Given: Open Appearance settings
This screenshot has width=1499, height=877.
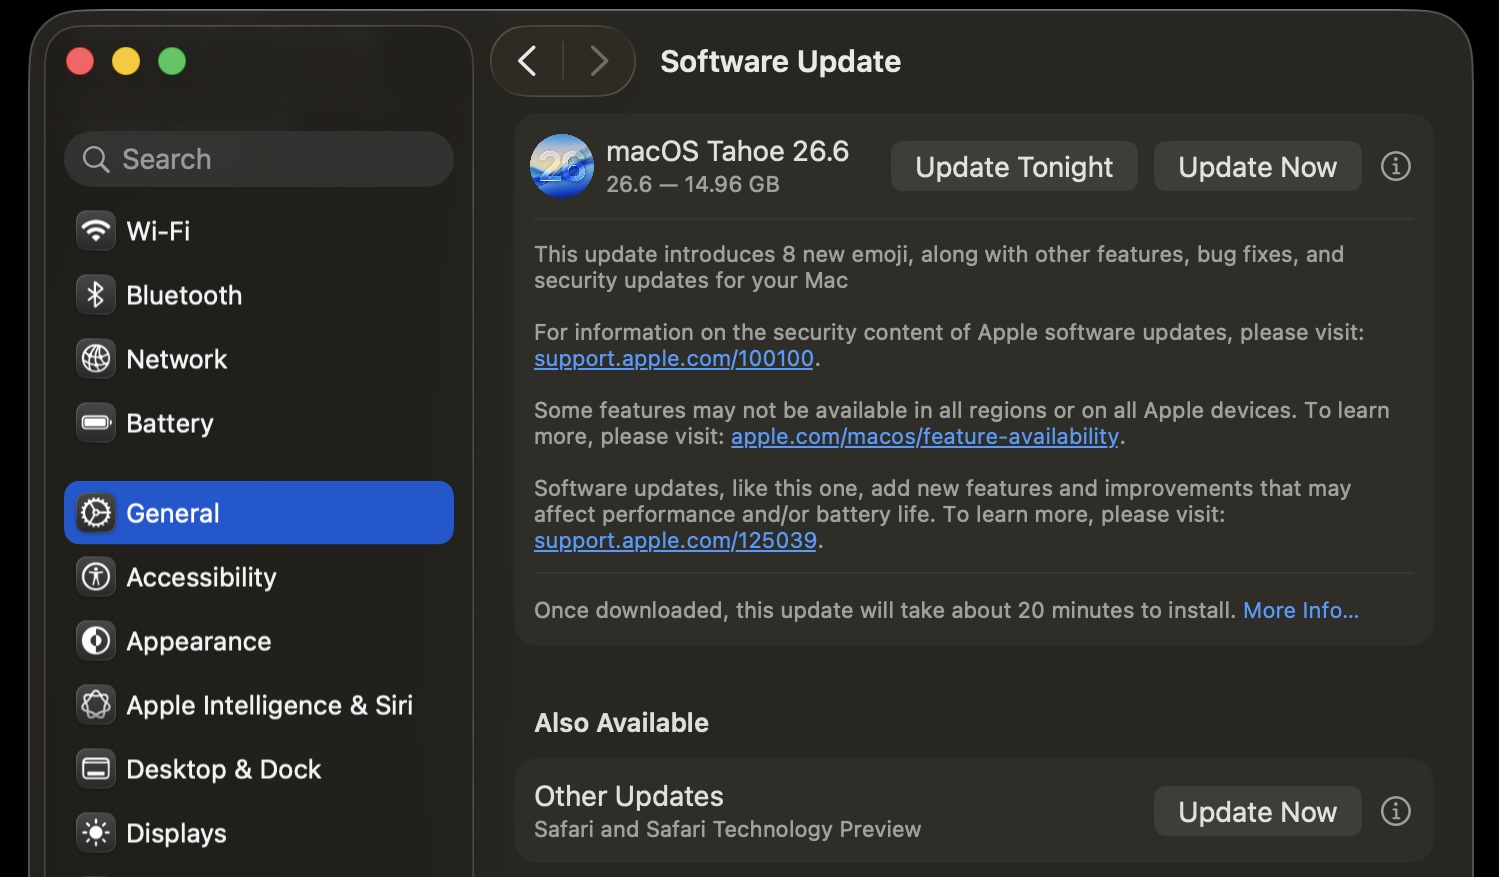Looking at the screenshot, I should [x=259, y=641].
